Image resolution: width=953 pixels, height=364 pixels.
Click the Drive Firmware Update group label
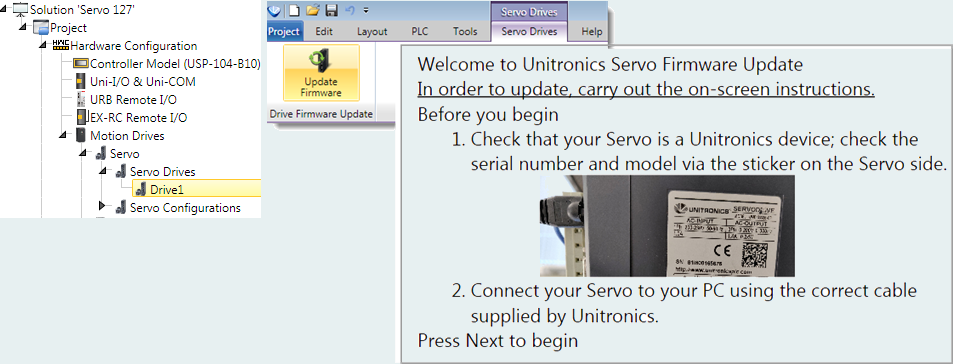(x=322, y=114)
